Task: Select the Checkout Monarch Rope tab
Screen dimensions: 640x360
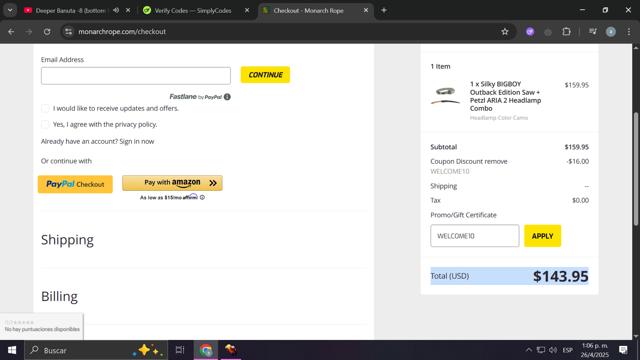Action: (308, 10)
